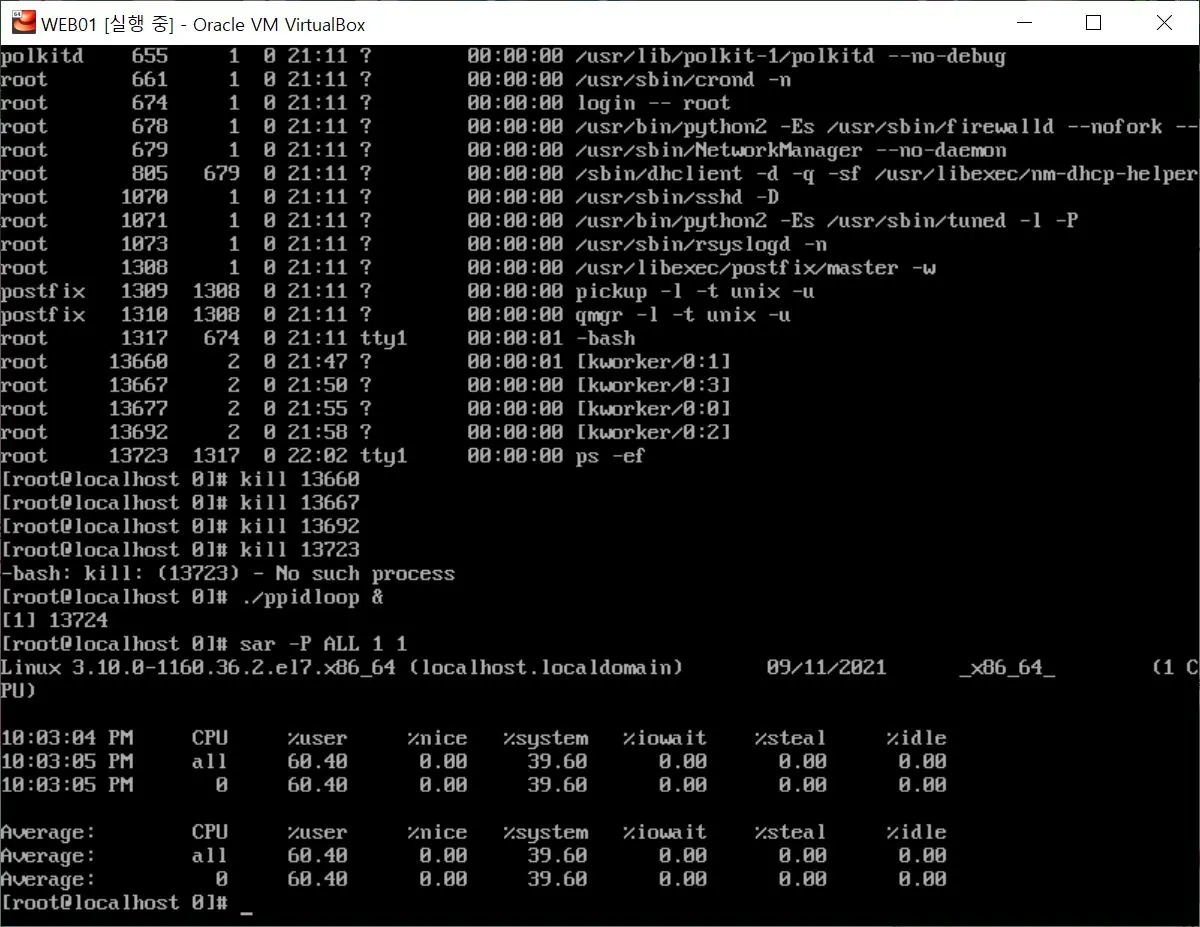Click the 60.40 value in the 10:03:05 PM 'all' row

(x=317, y=762)
